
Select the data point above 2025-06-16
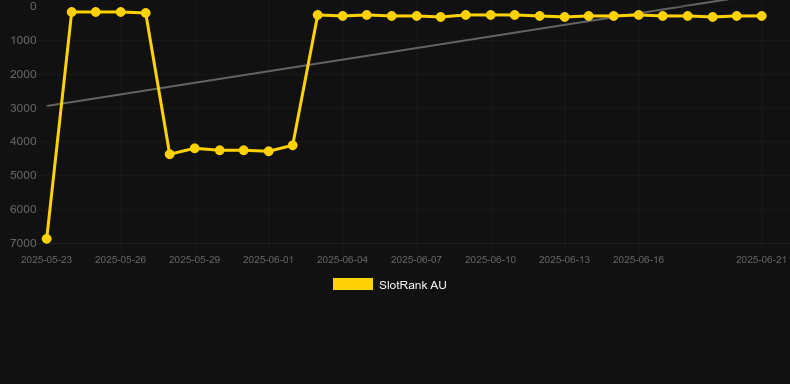pyautogui.click(x=638, y=15)
